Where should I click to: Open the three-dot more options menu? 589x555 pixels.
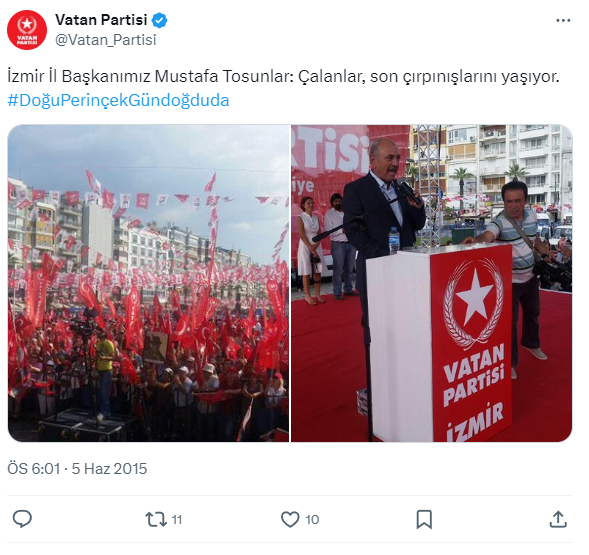[x=563, y=21]
